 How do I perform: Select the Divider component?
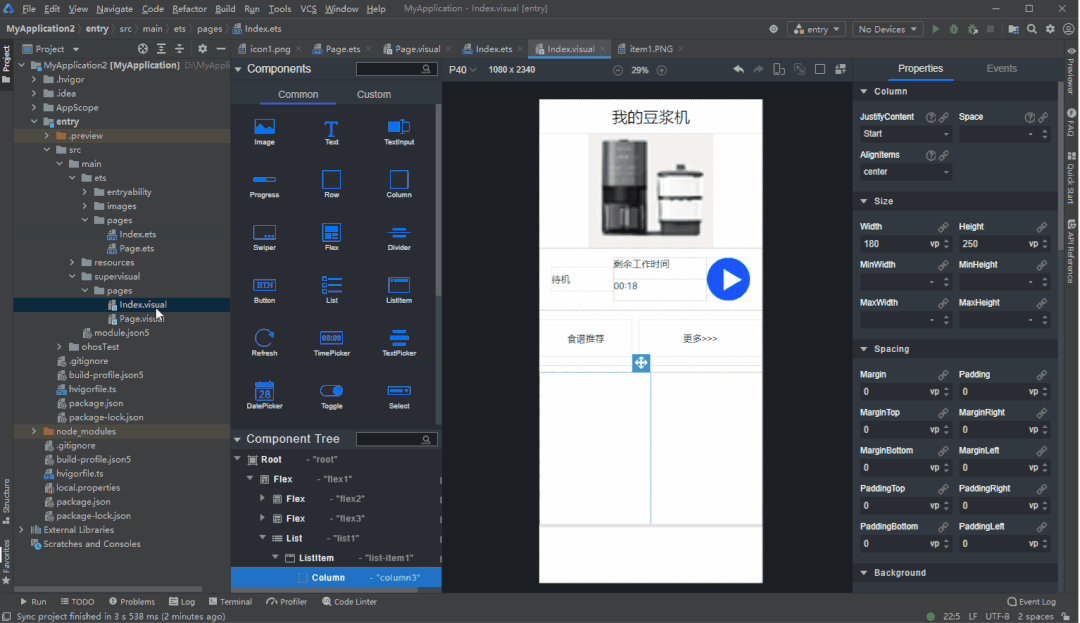[x=399, y=237]
